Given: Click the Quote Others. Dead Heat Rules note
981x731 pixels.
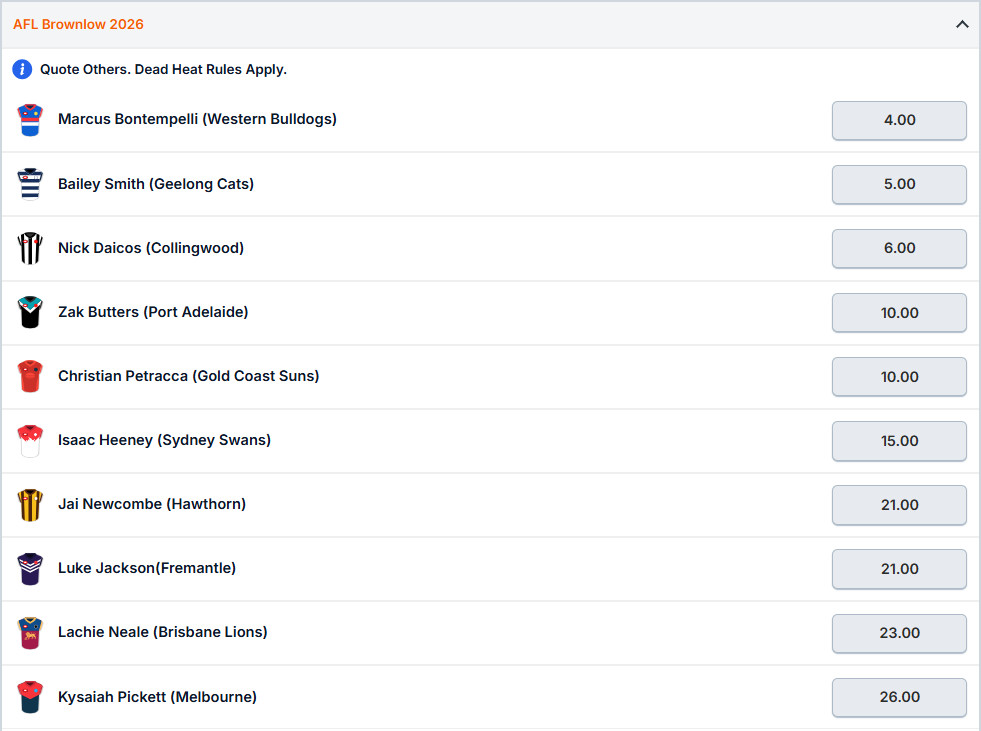Looking at the screenshot, I should (x=163, y=69).
